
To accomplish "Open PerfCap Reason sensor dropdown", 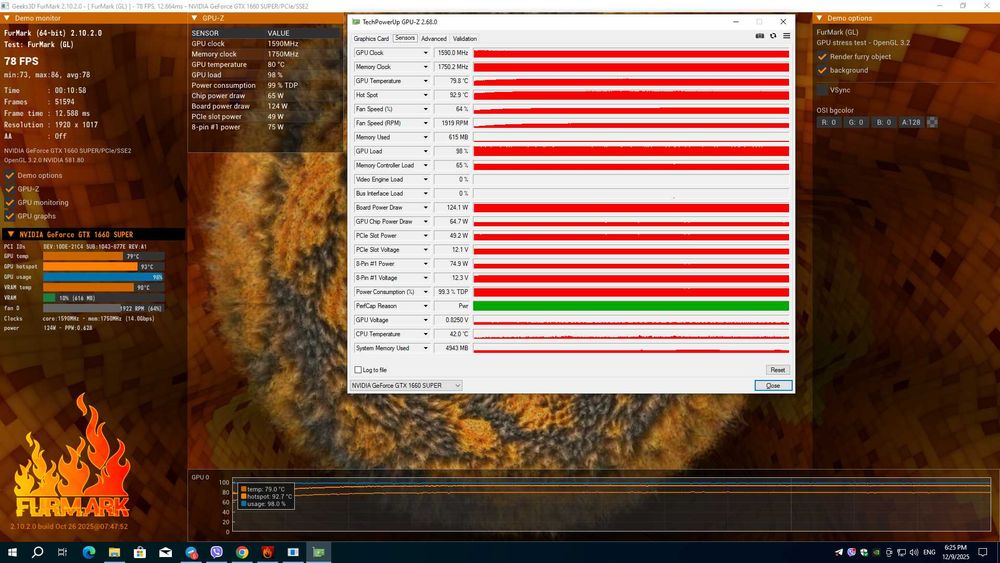I will pos(425,306).
